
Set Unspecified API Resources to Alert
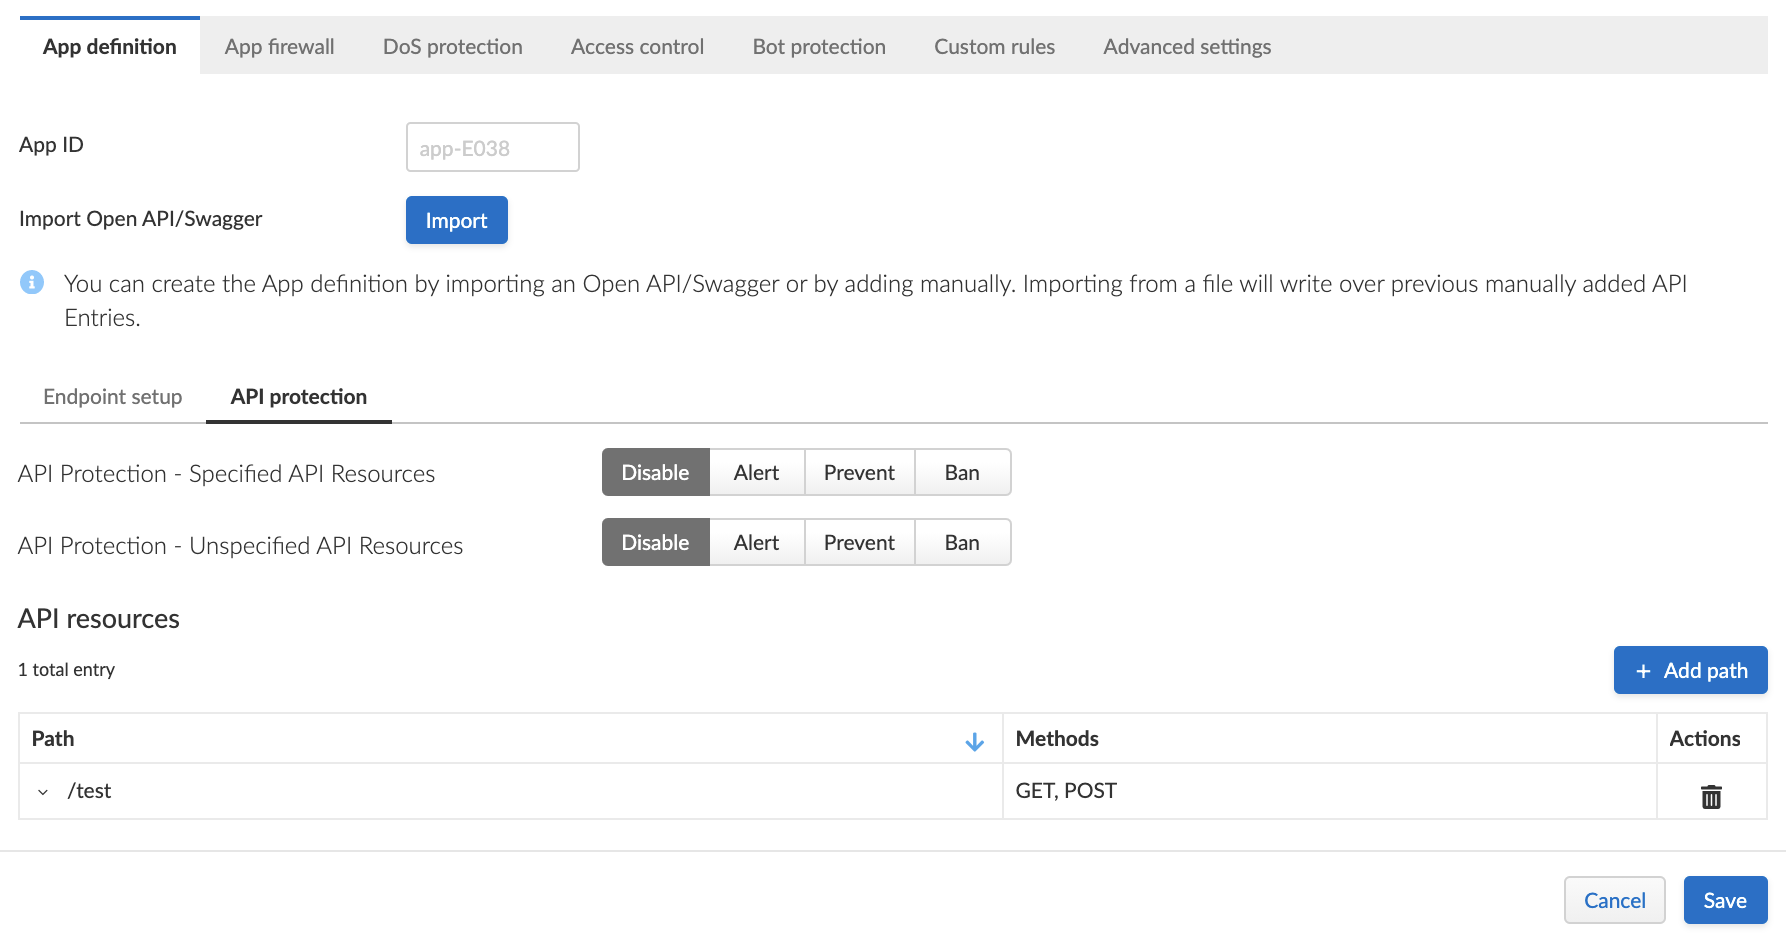click(x=756, y=542)
